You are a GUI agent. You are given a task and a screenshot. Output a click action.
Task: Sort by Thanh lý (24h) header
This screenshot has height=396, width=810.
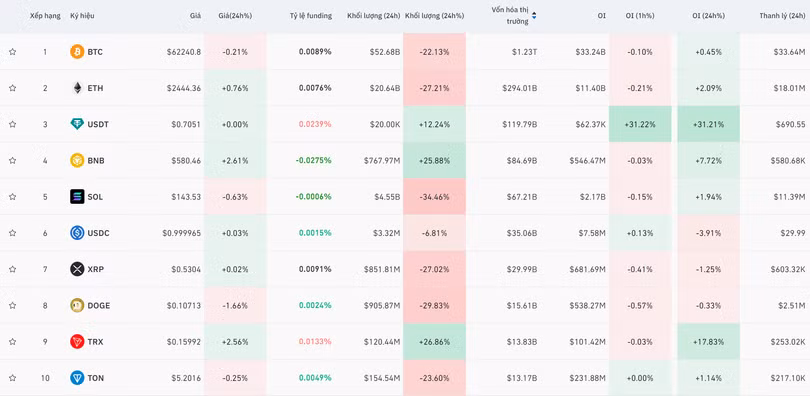(782, 16)
